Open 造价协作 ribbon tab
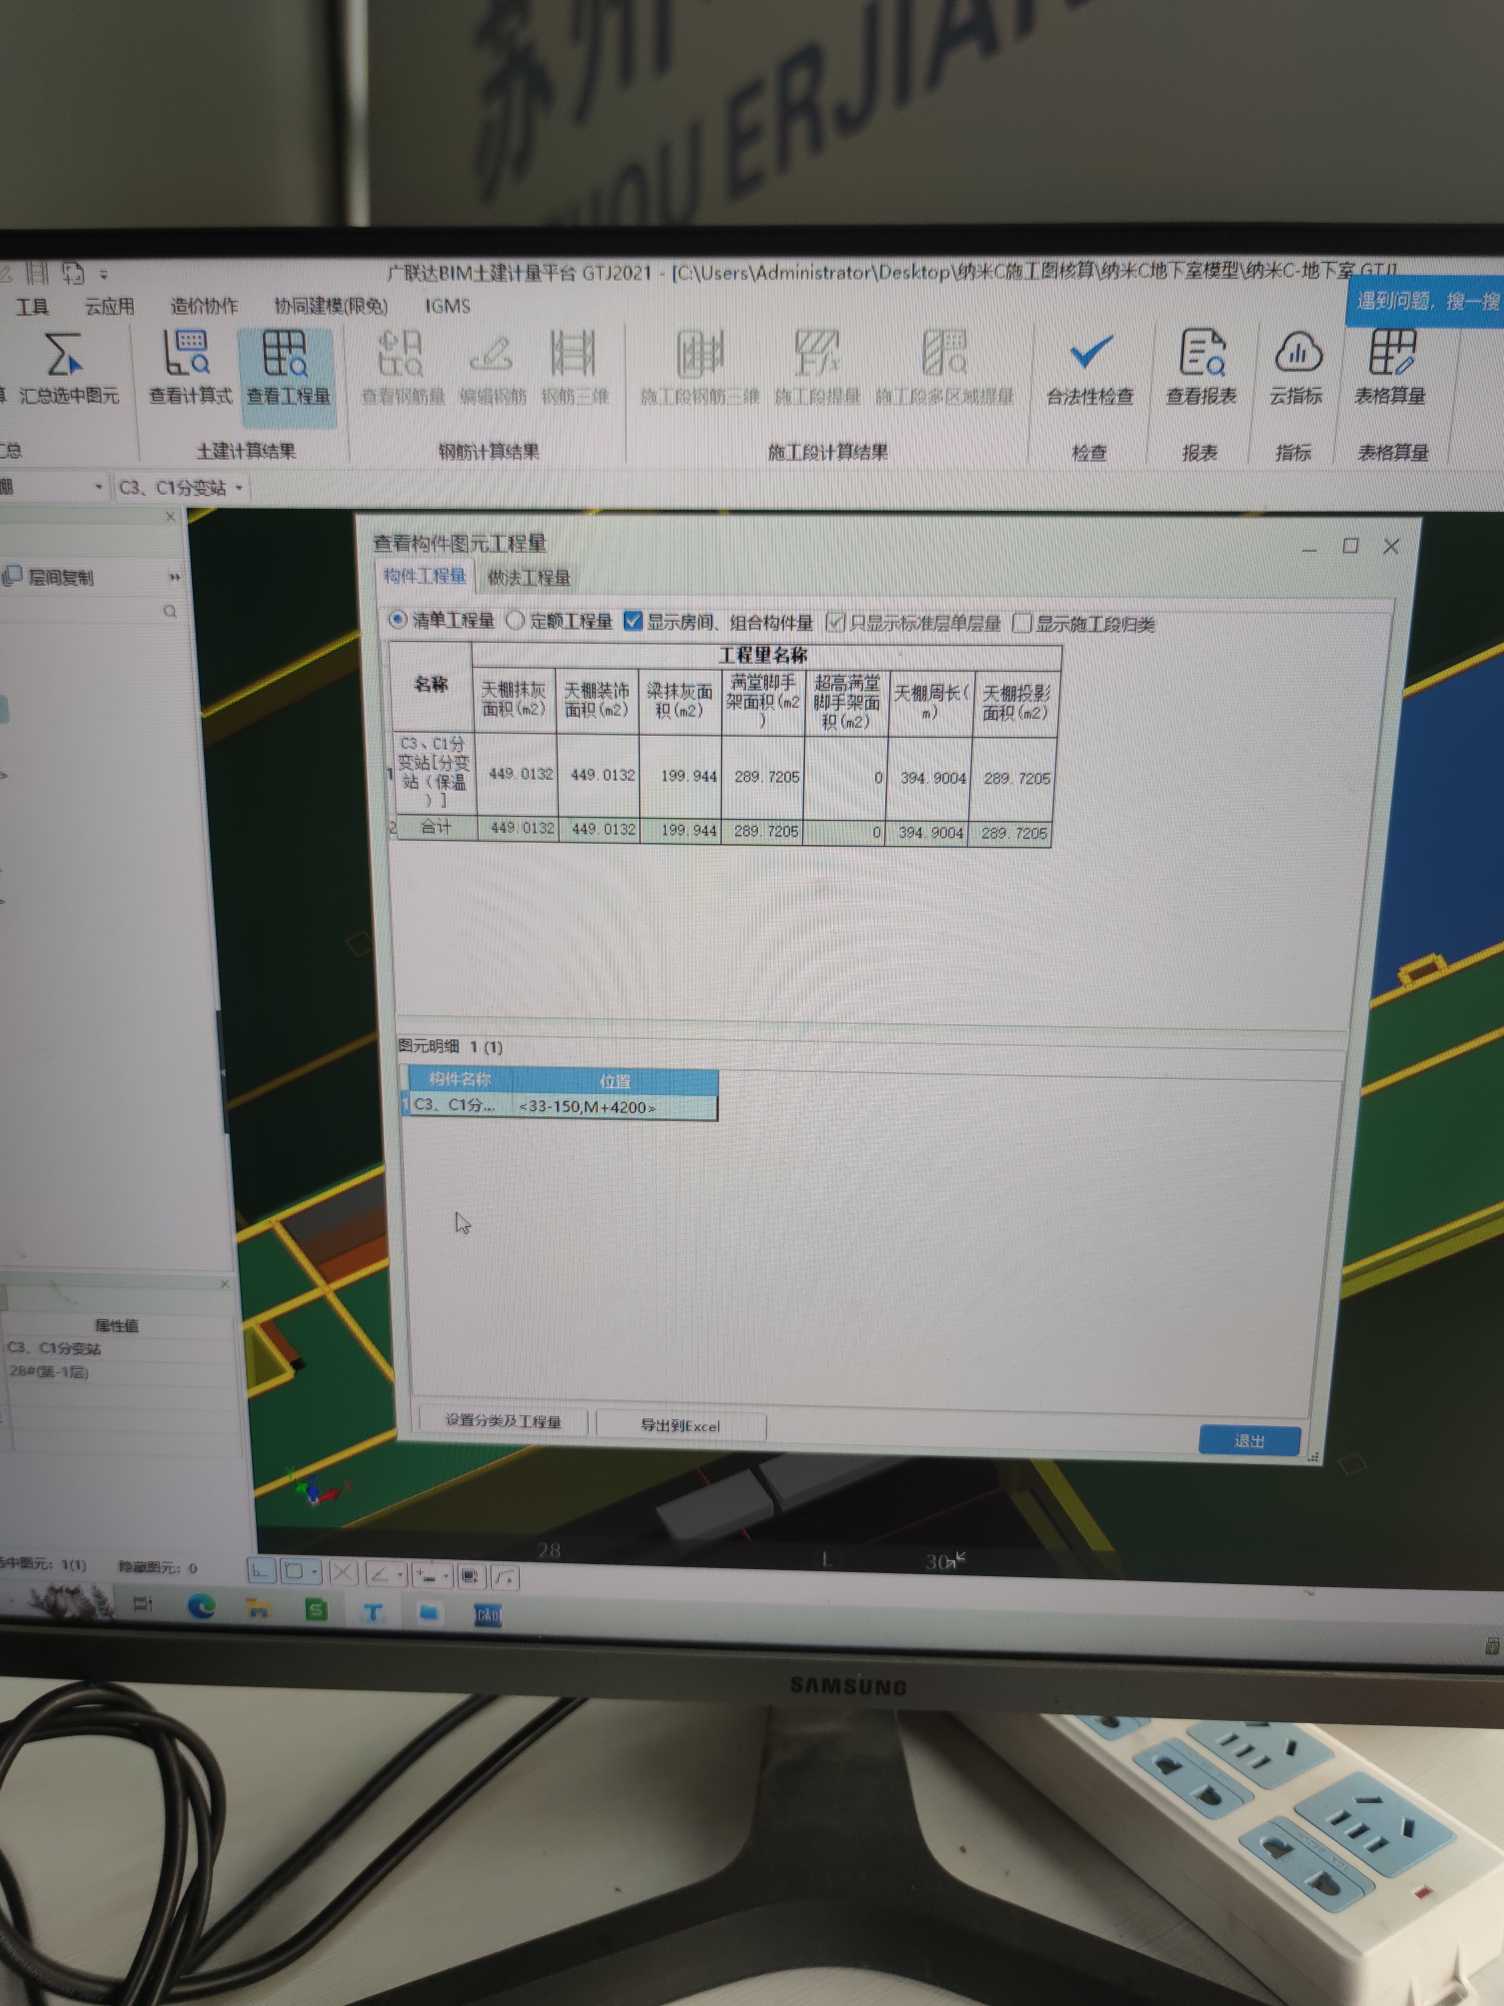Viewport: 1504px width, 2006px height. coord(204,306)
